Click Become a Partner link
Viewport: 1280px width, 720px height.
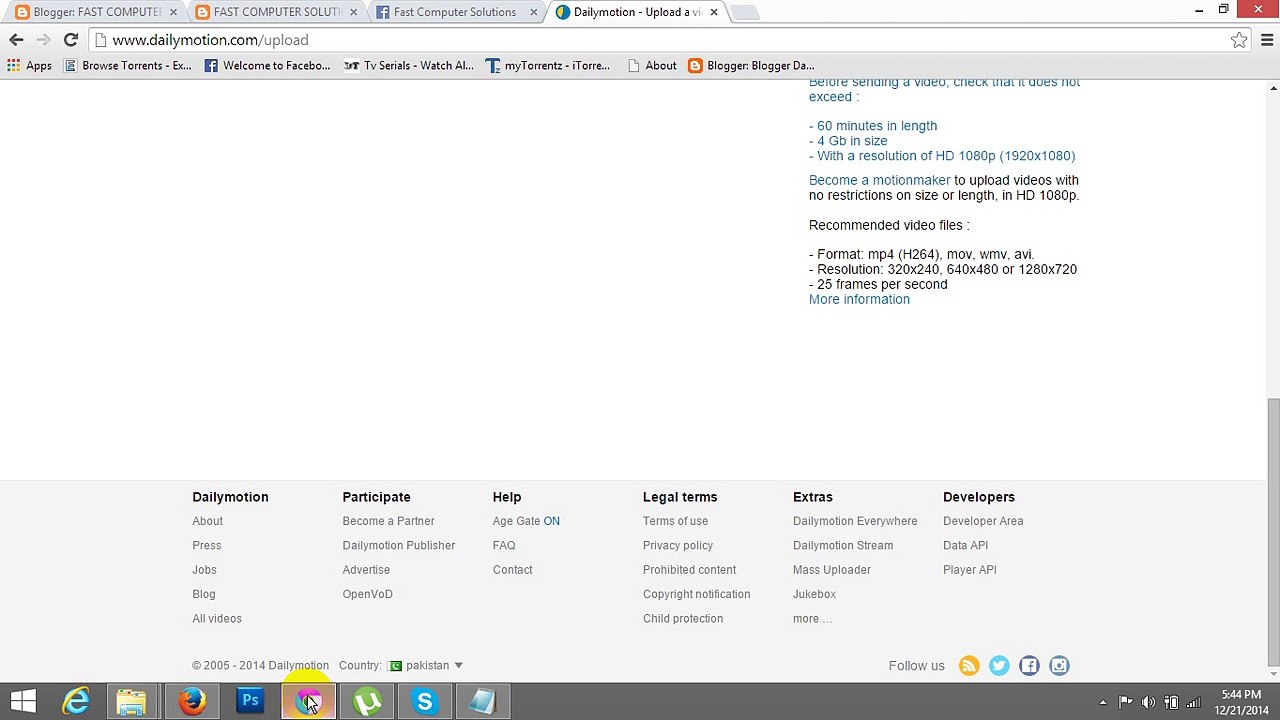coord(388,521)
